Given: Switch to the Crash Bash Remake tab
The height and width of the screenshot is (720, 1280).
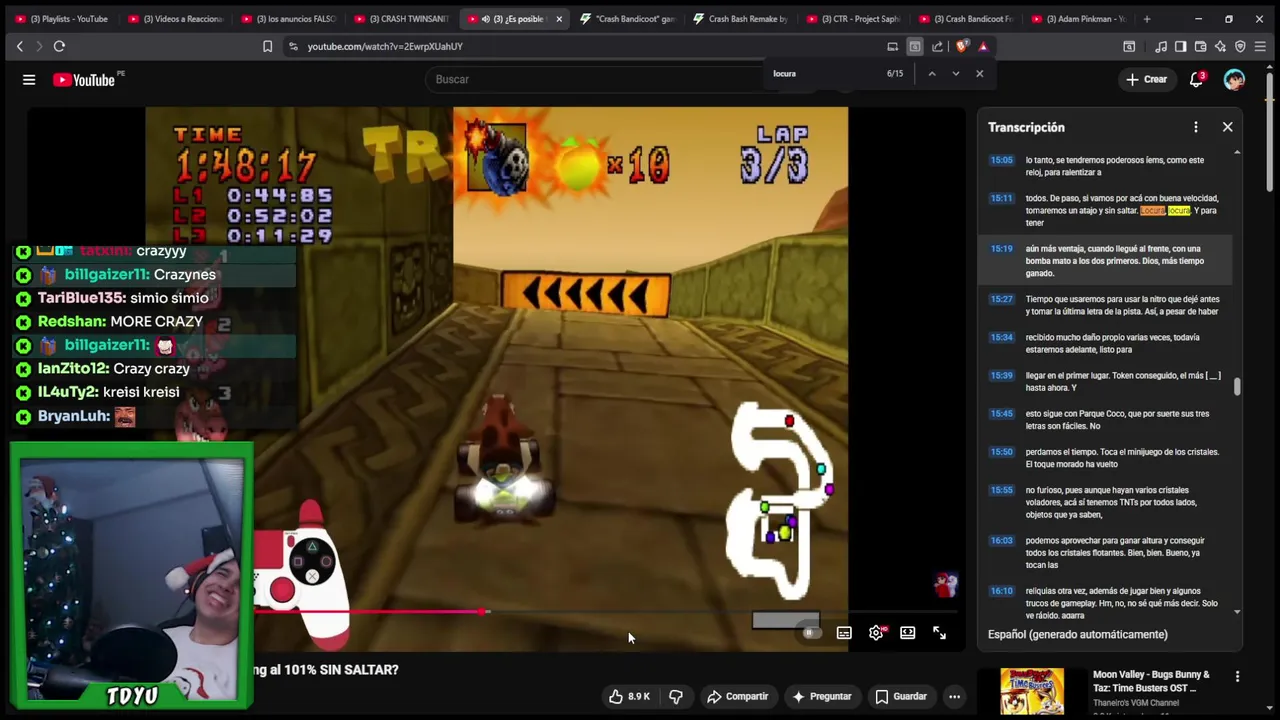Looking at the screenshot, I should pyautogui.click(x=741, y=19).
